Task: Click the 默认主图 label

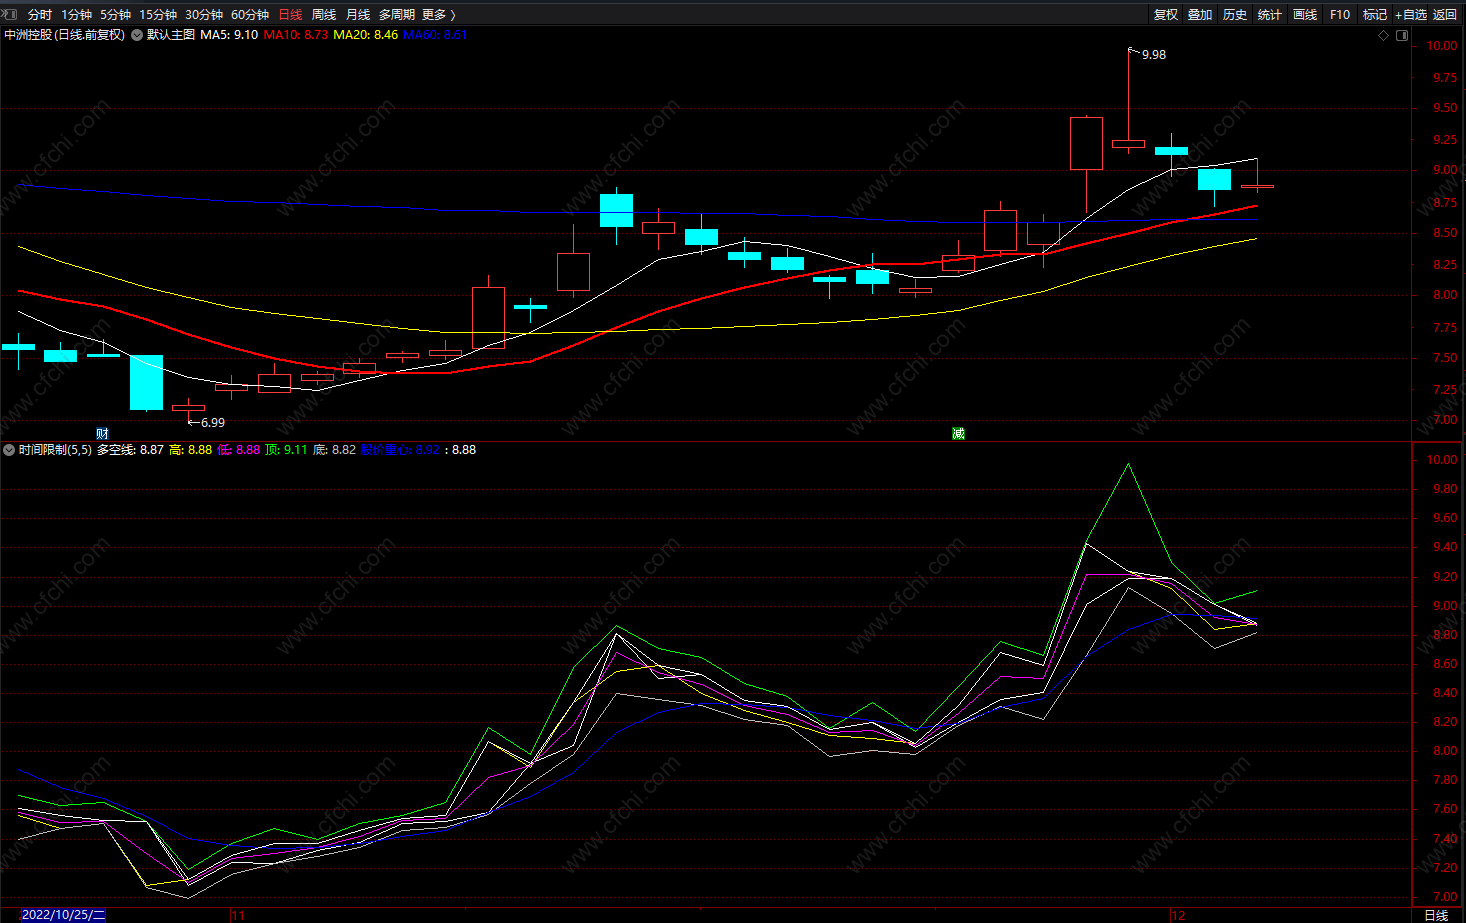Action: tap(171, 35)
